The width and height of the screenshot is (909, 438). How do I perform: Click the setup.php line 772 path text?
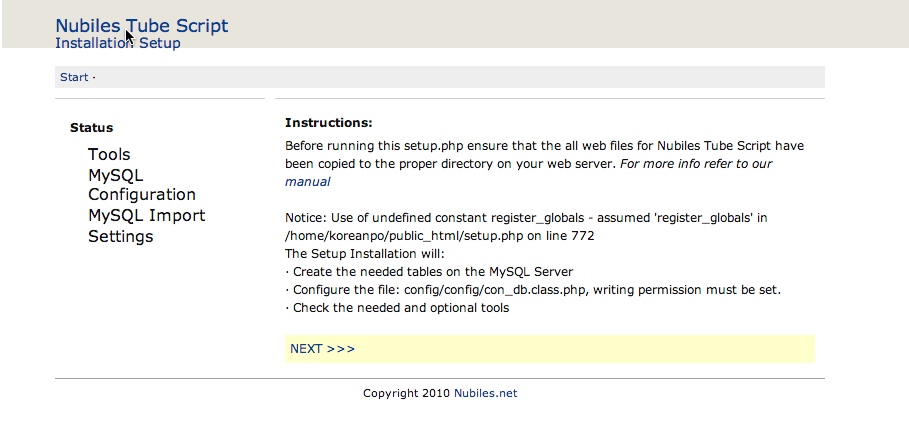tap(439, 236)
